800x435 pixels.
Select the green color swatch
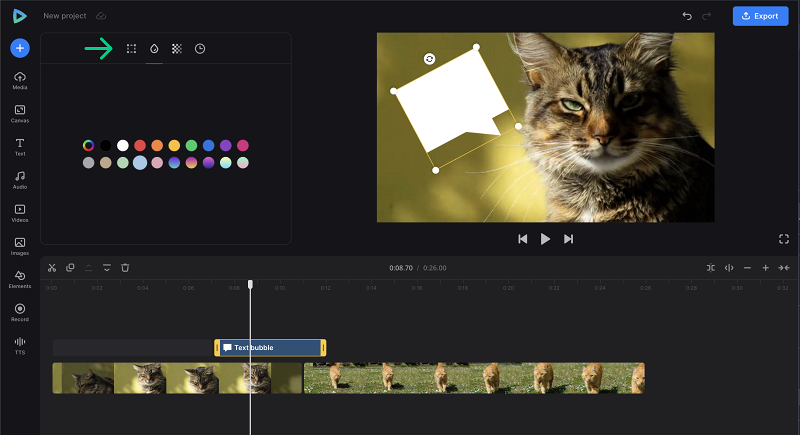191,145
